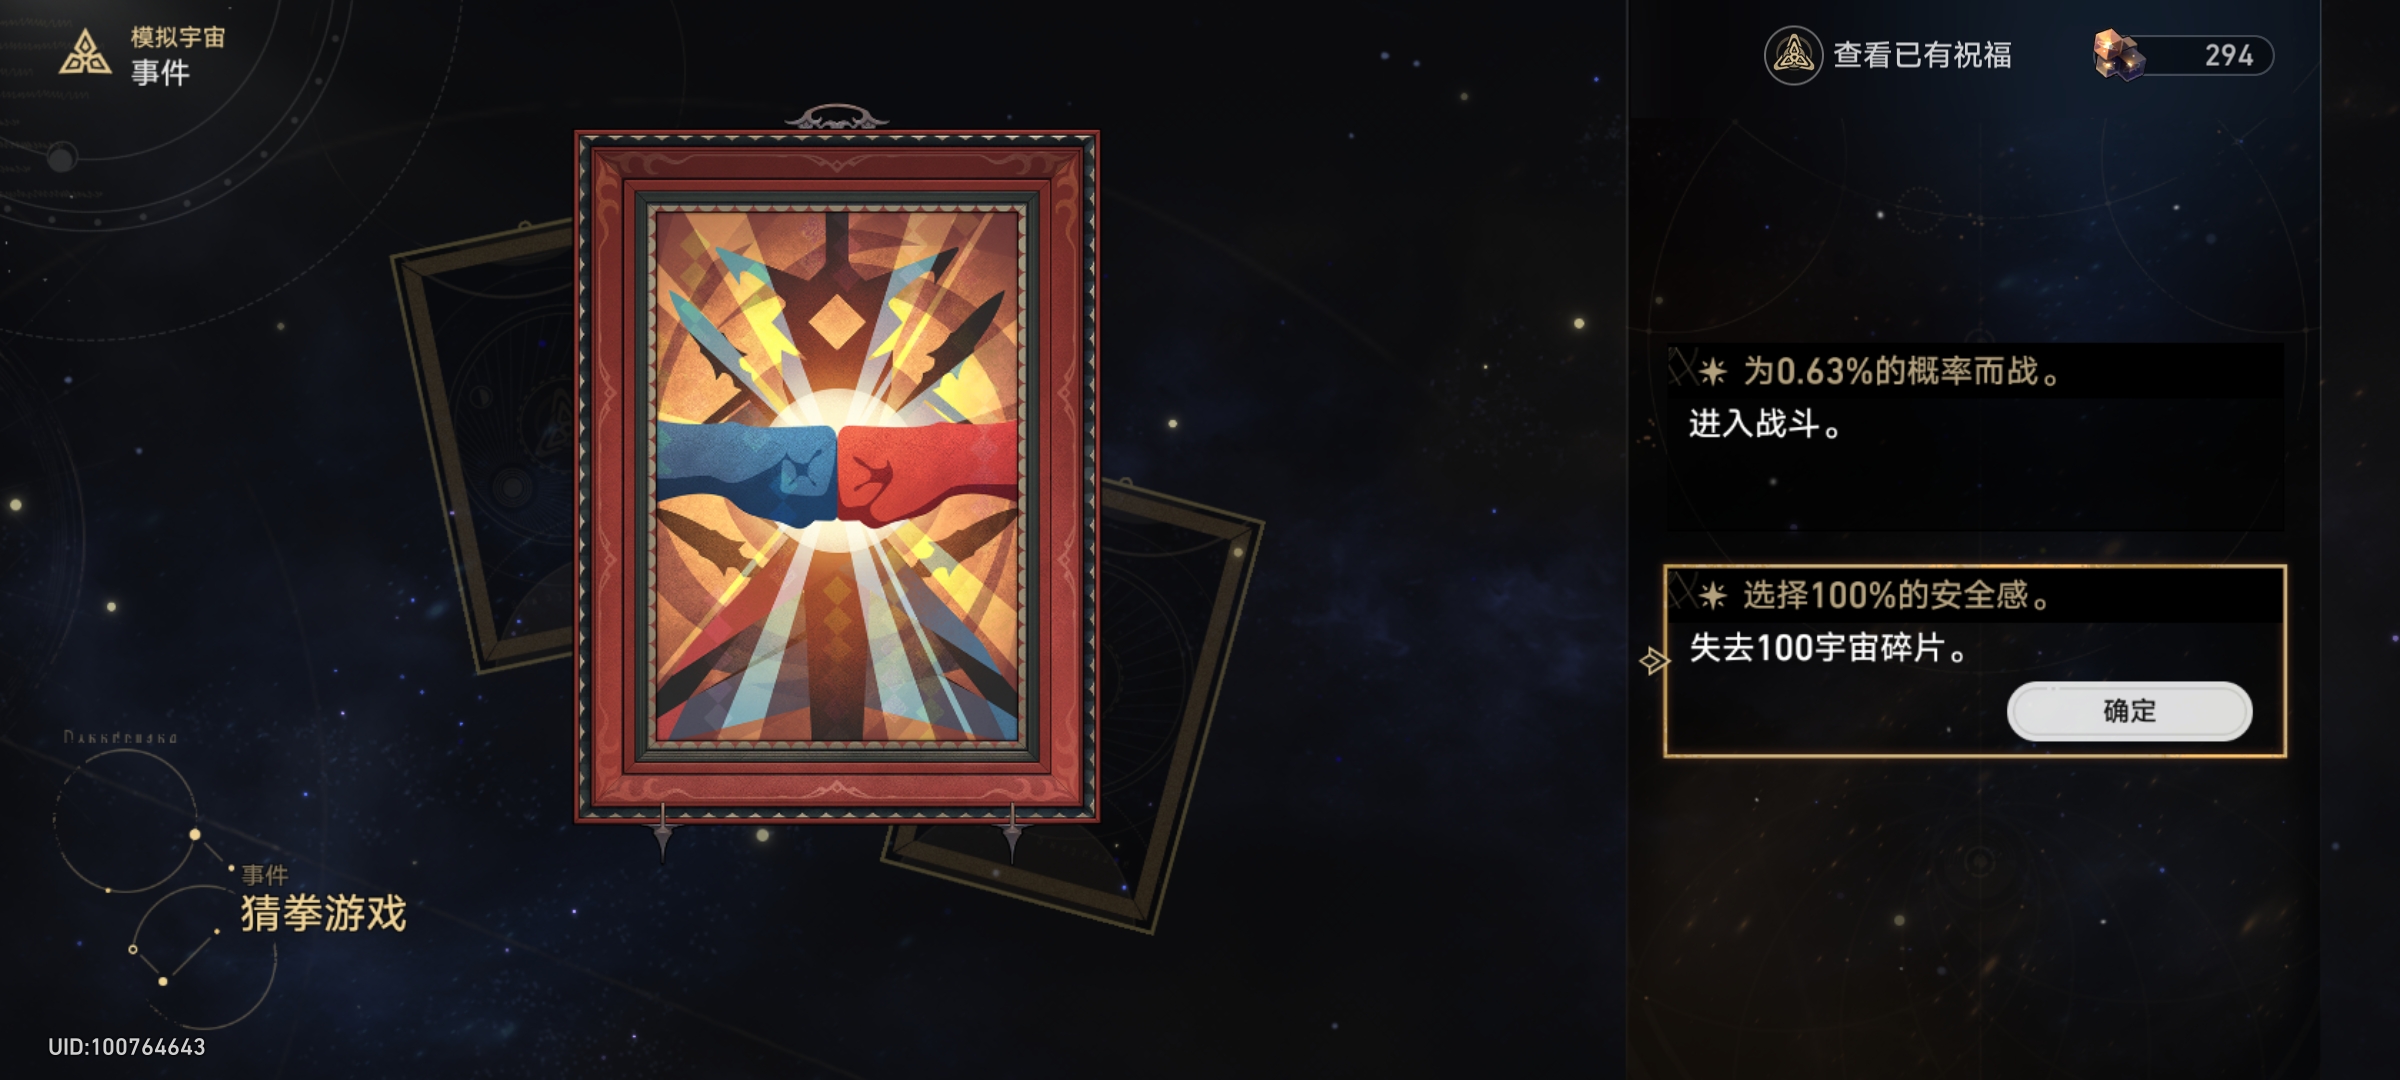Click the fist-bump painting card
2400x1080 pixels.
837,476
